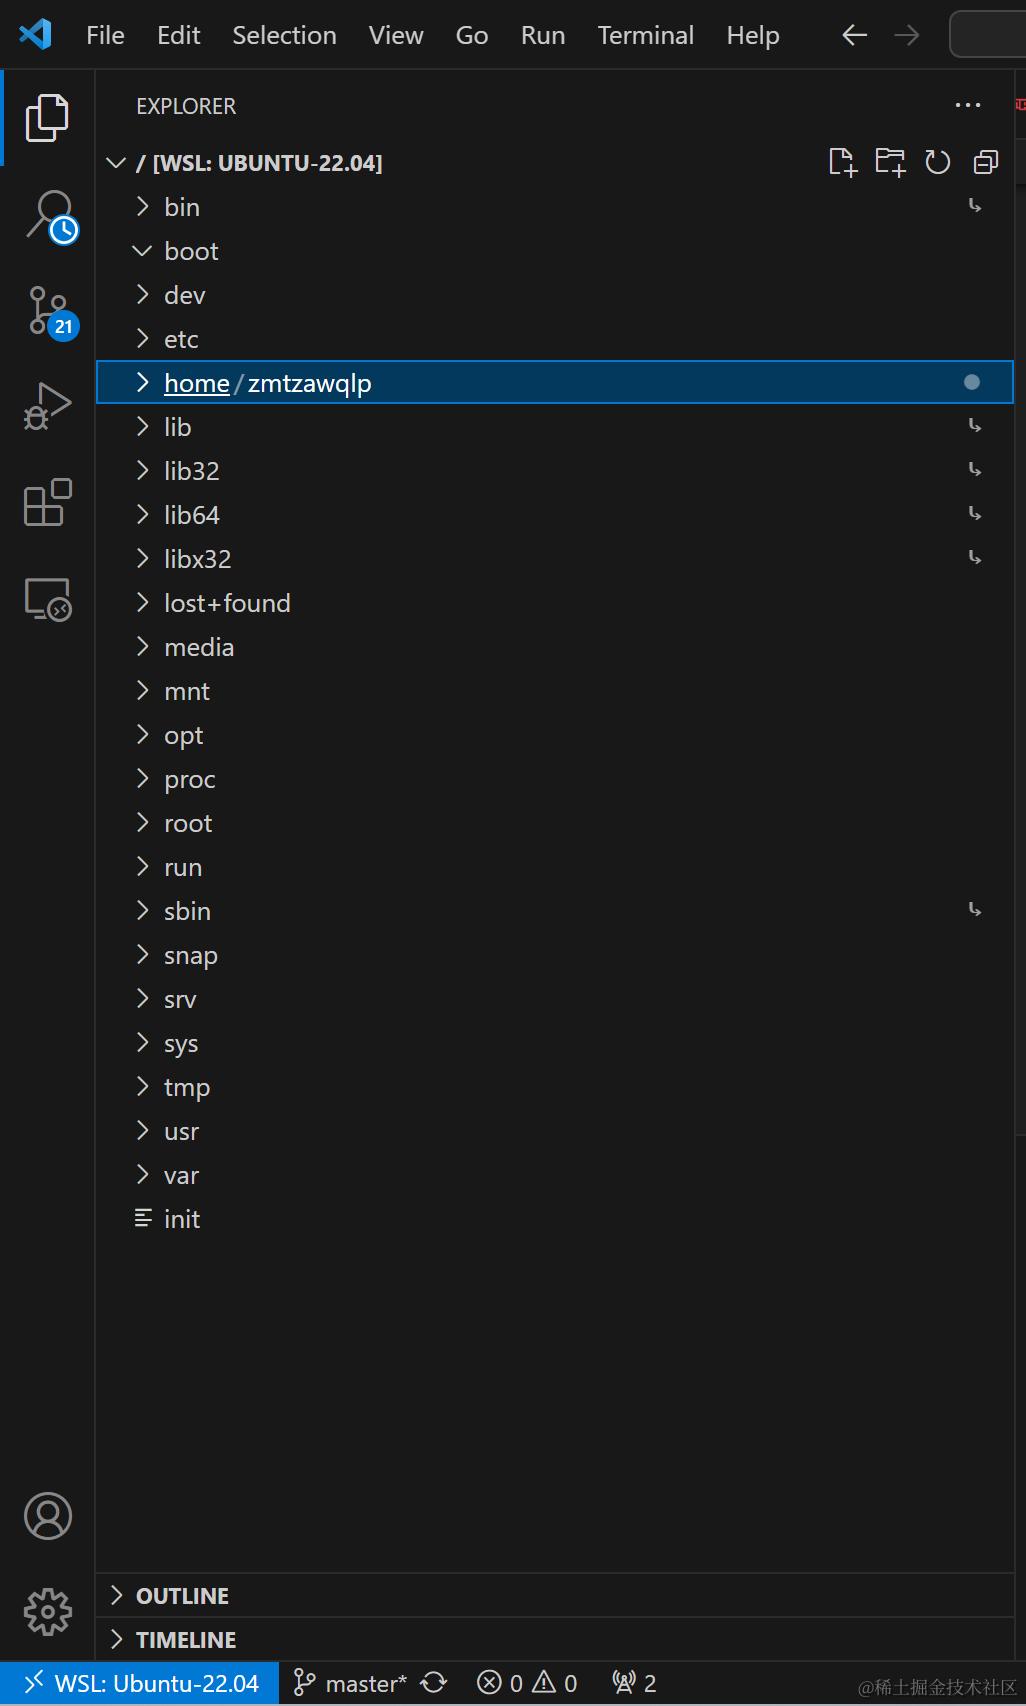Open Run and Debug view
1026x1706 pixels.
pyautogui.click(x=48, y=407)
